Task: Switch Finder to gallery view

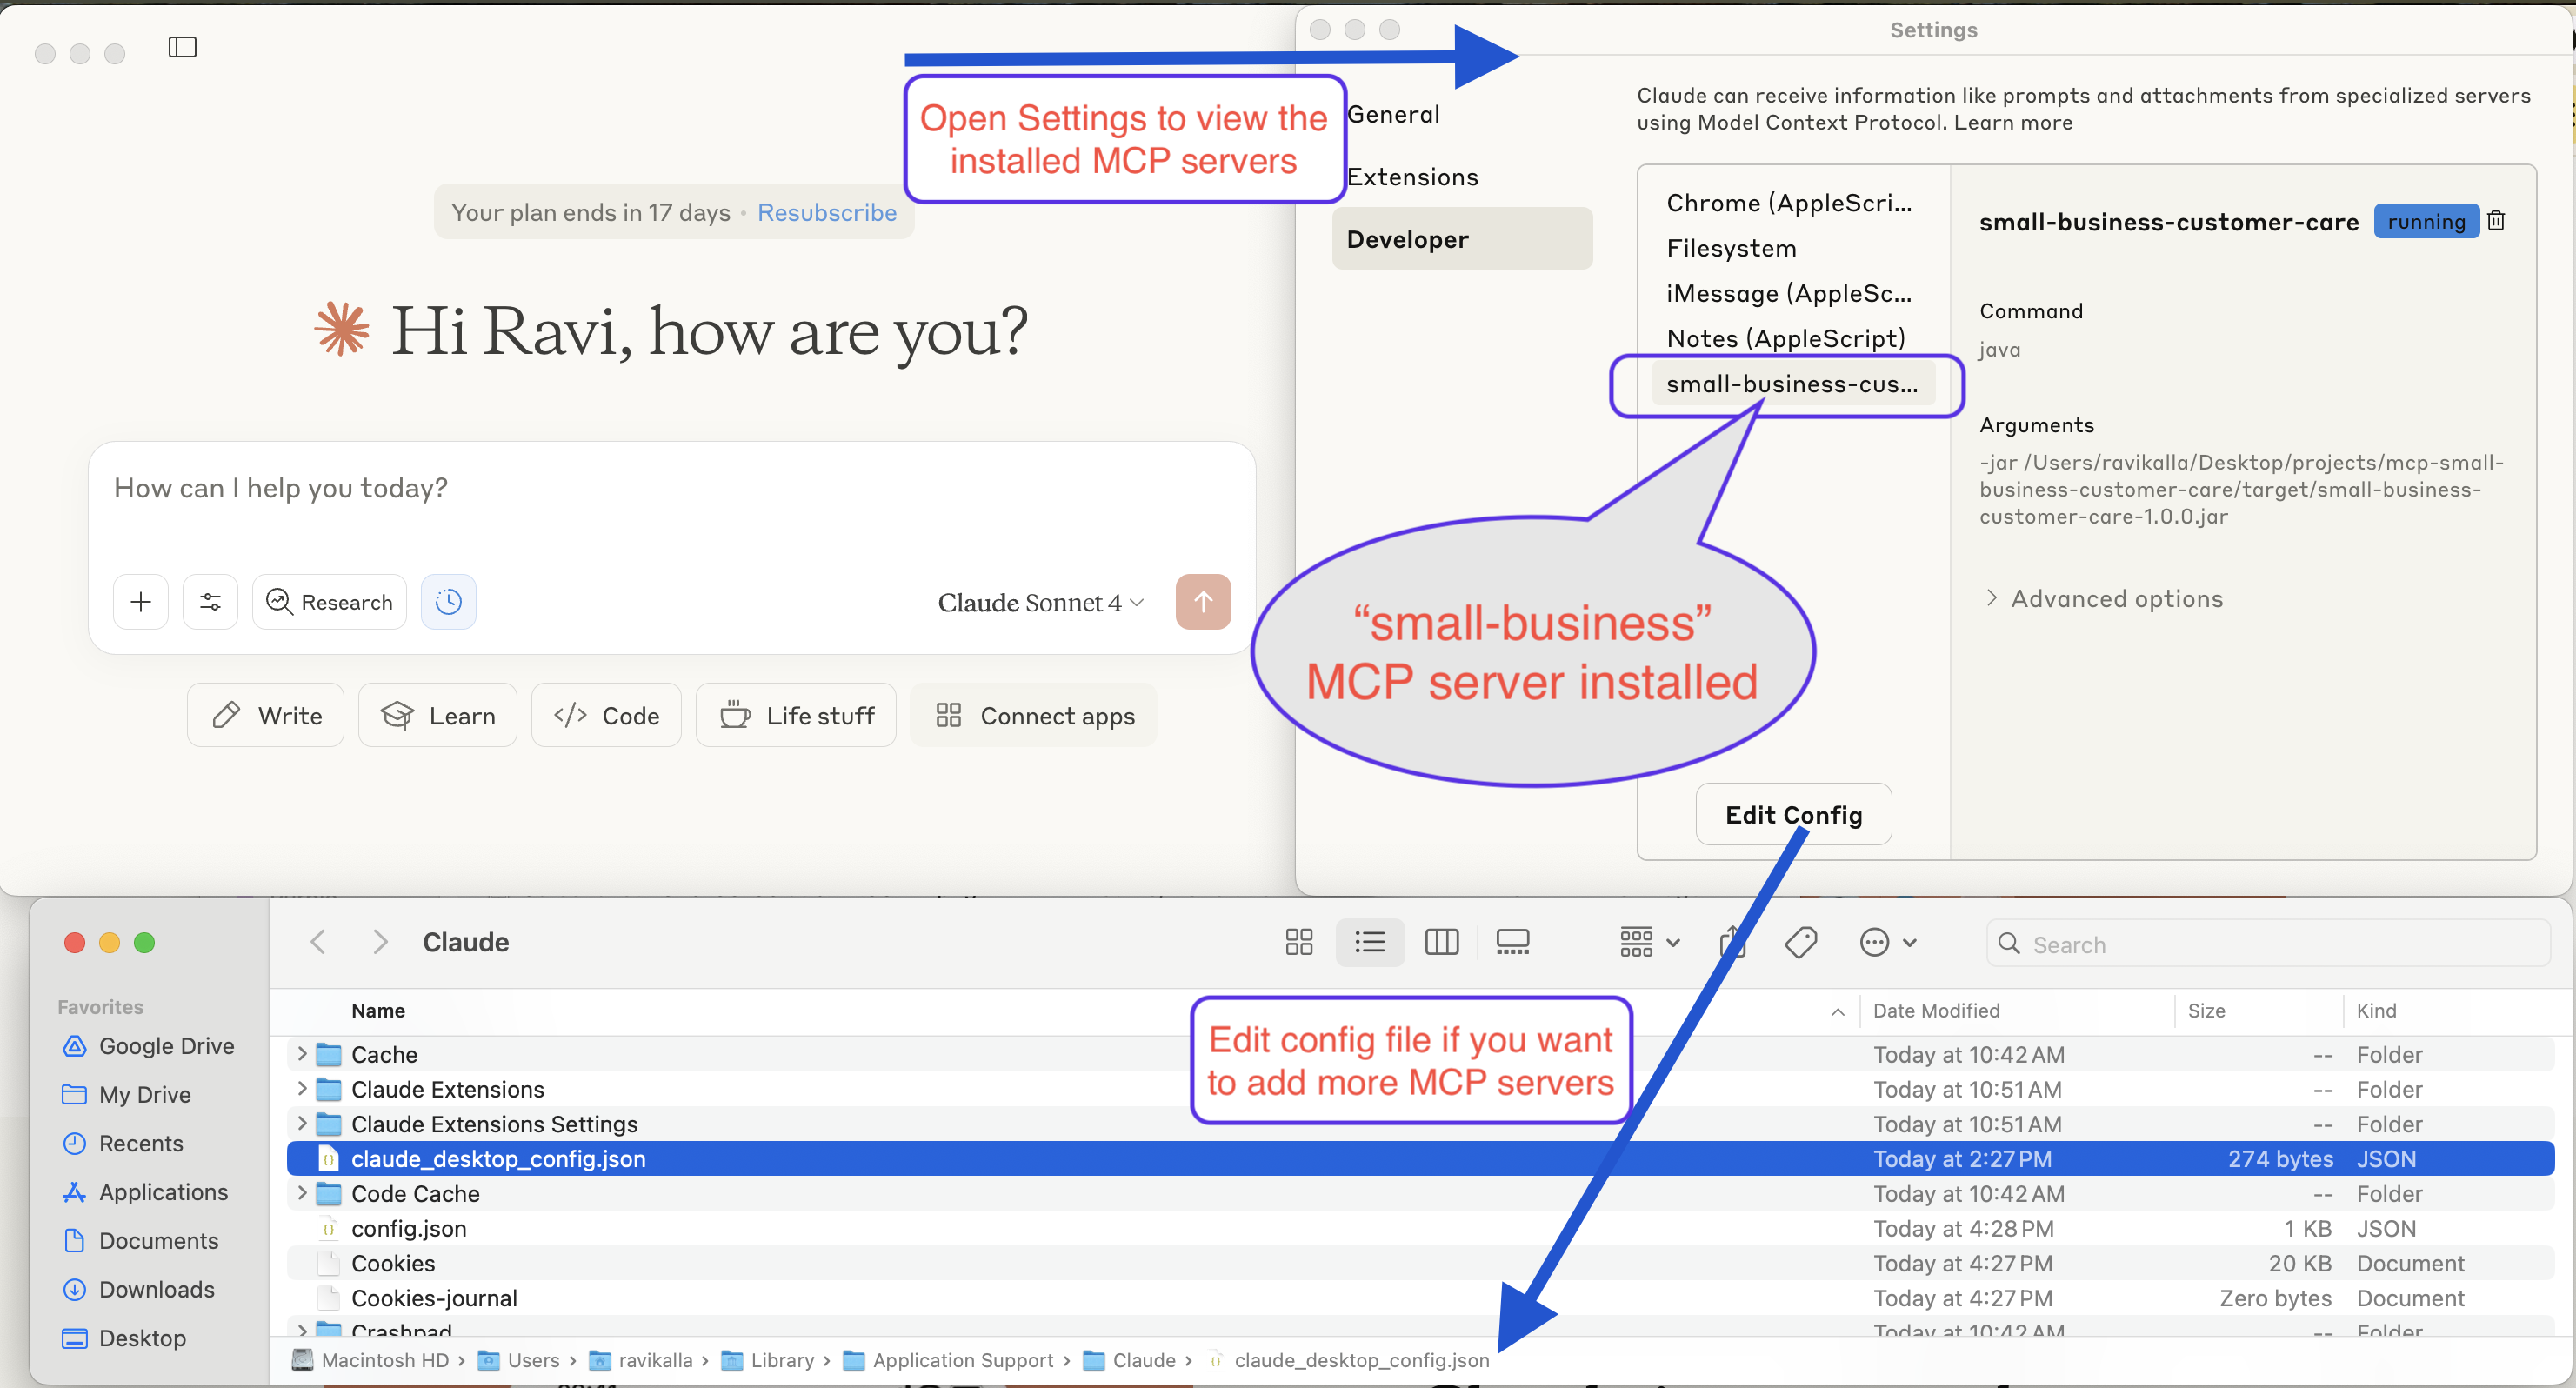Action: (1512, 942)
